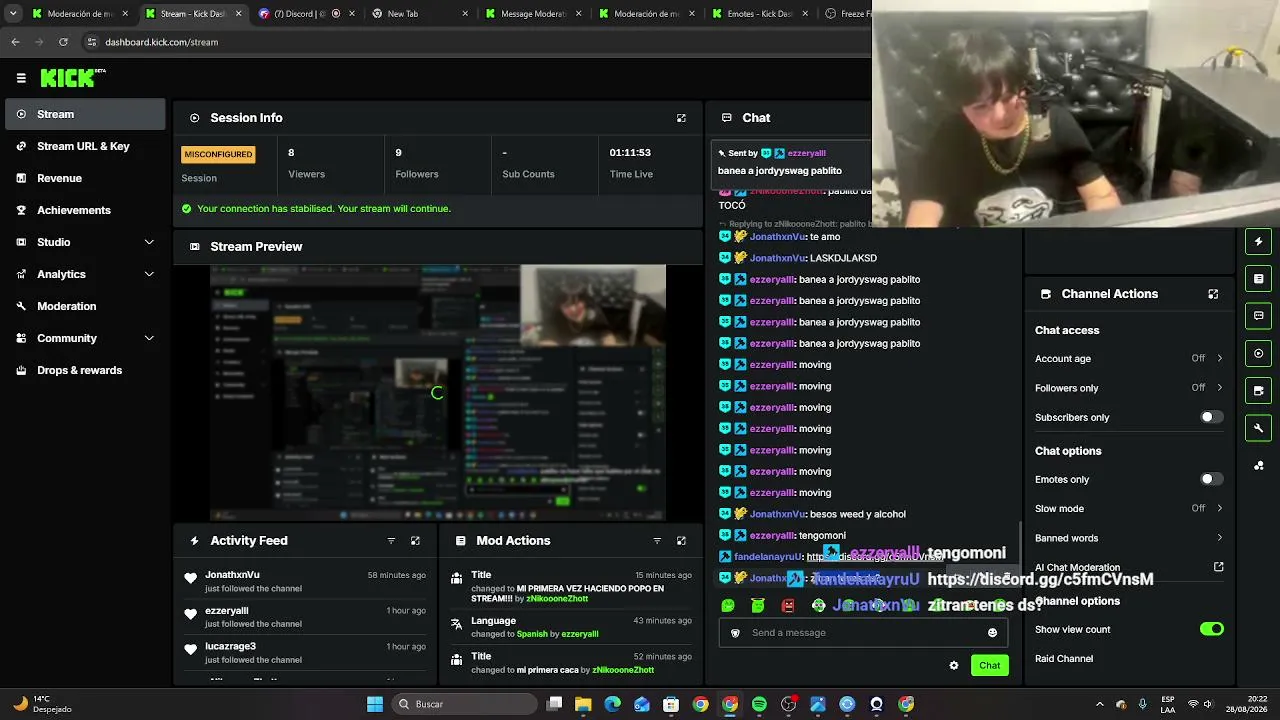The height and width of the screenshot is (720, 1280).
Task: Filter the Mod Actions list
Action: coord(657,541)
